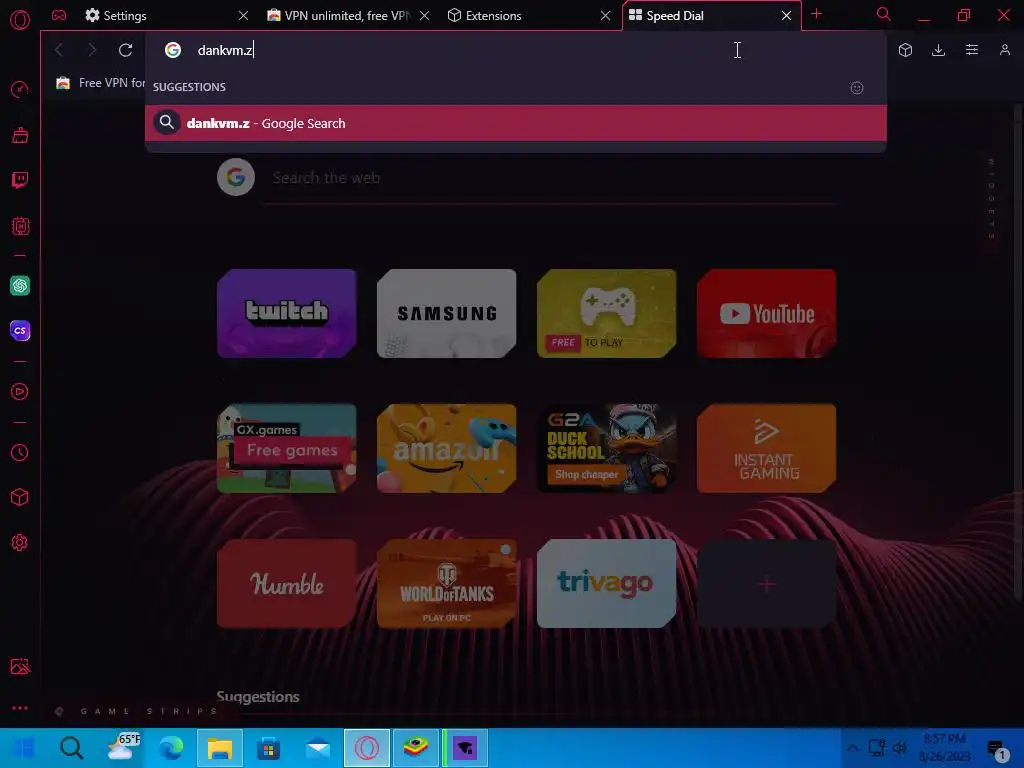Open Microsoft Store from taskbar

(268, 748)
